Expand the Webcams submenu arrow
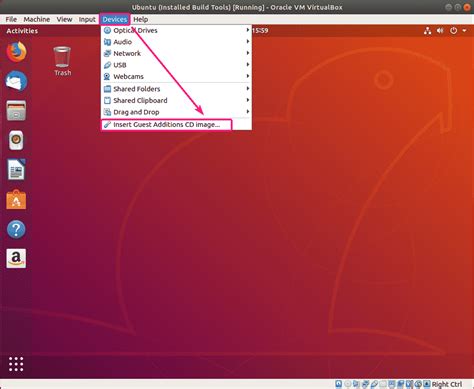The image size is (474, 389). click(248, 76)
